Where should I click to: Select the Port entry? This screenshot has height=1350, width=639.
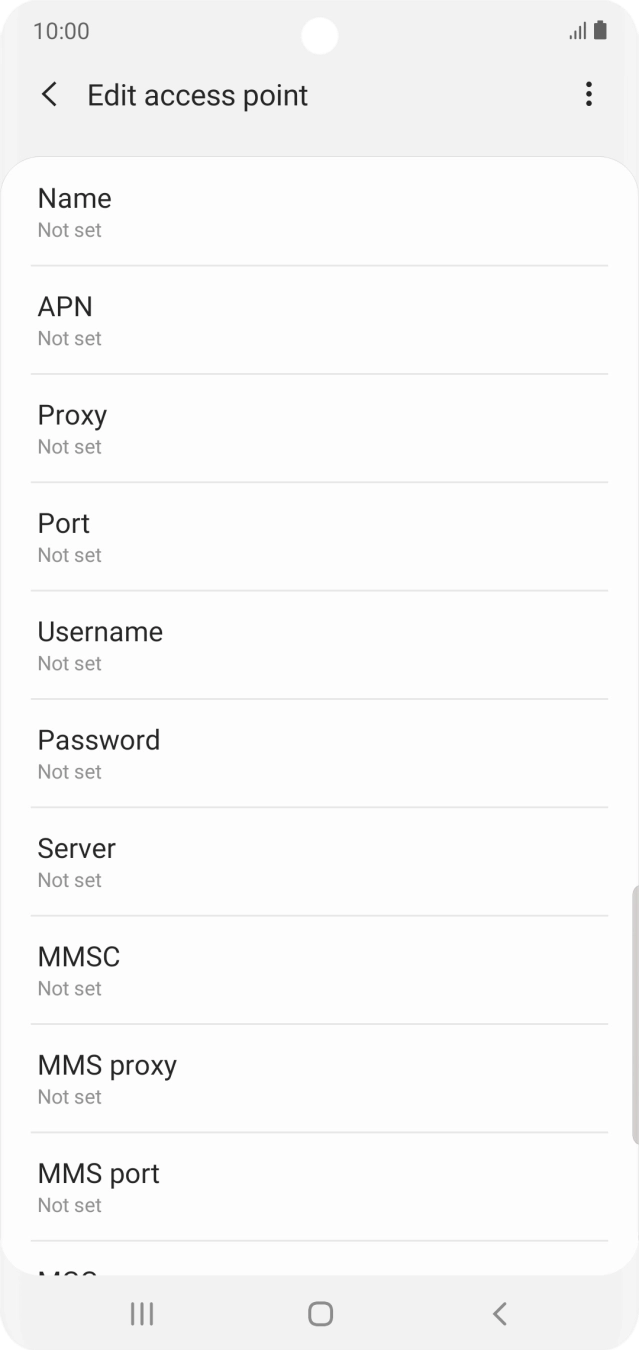click(319, 537)
